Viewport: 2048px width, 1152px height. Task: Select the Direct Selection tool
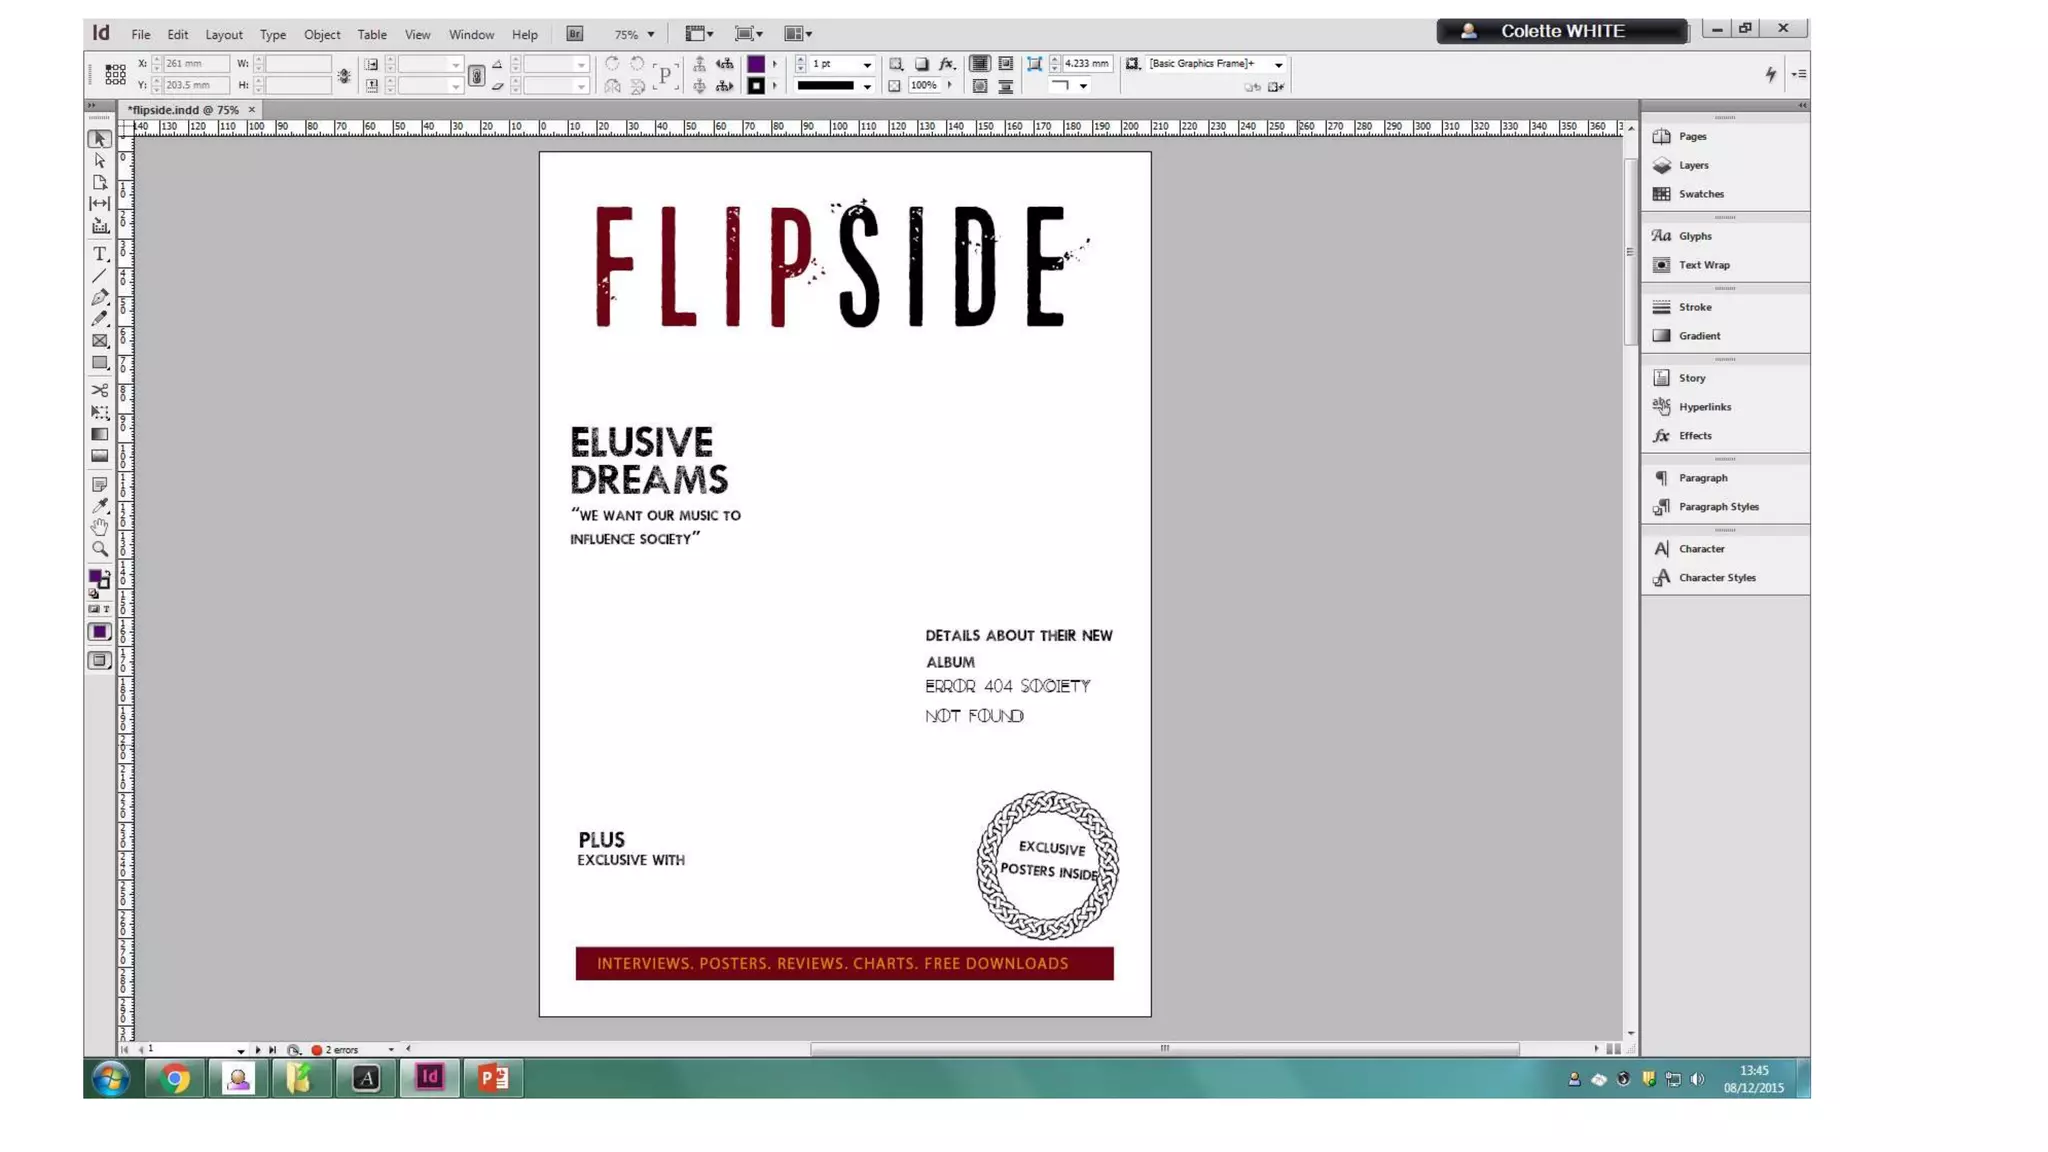click(x=100, y=160)
